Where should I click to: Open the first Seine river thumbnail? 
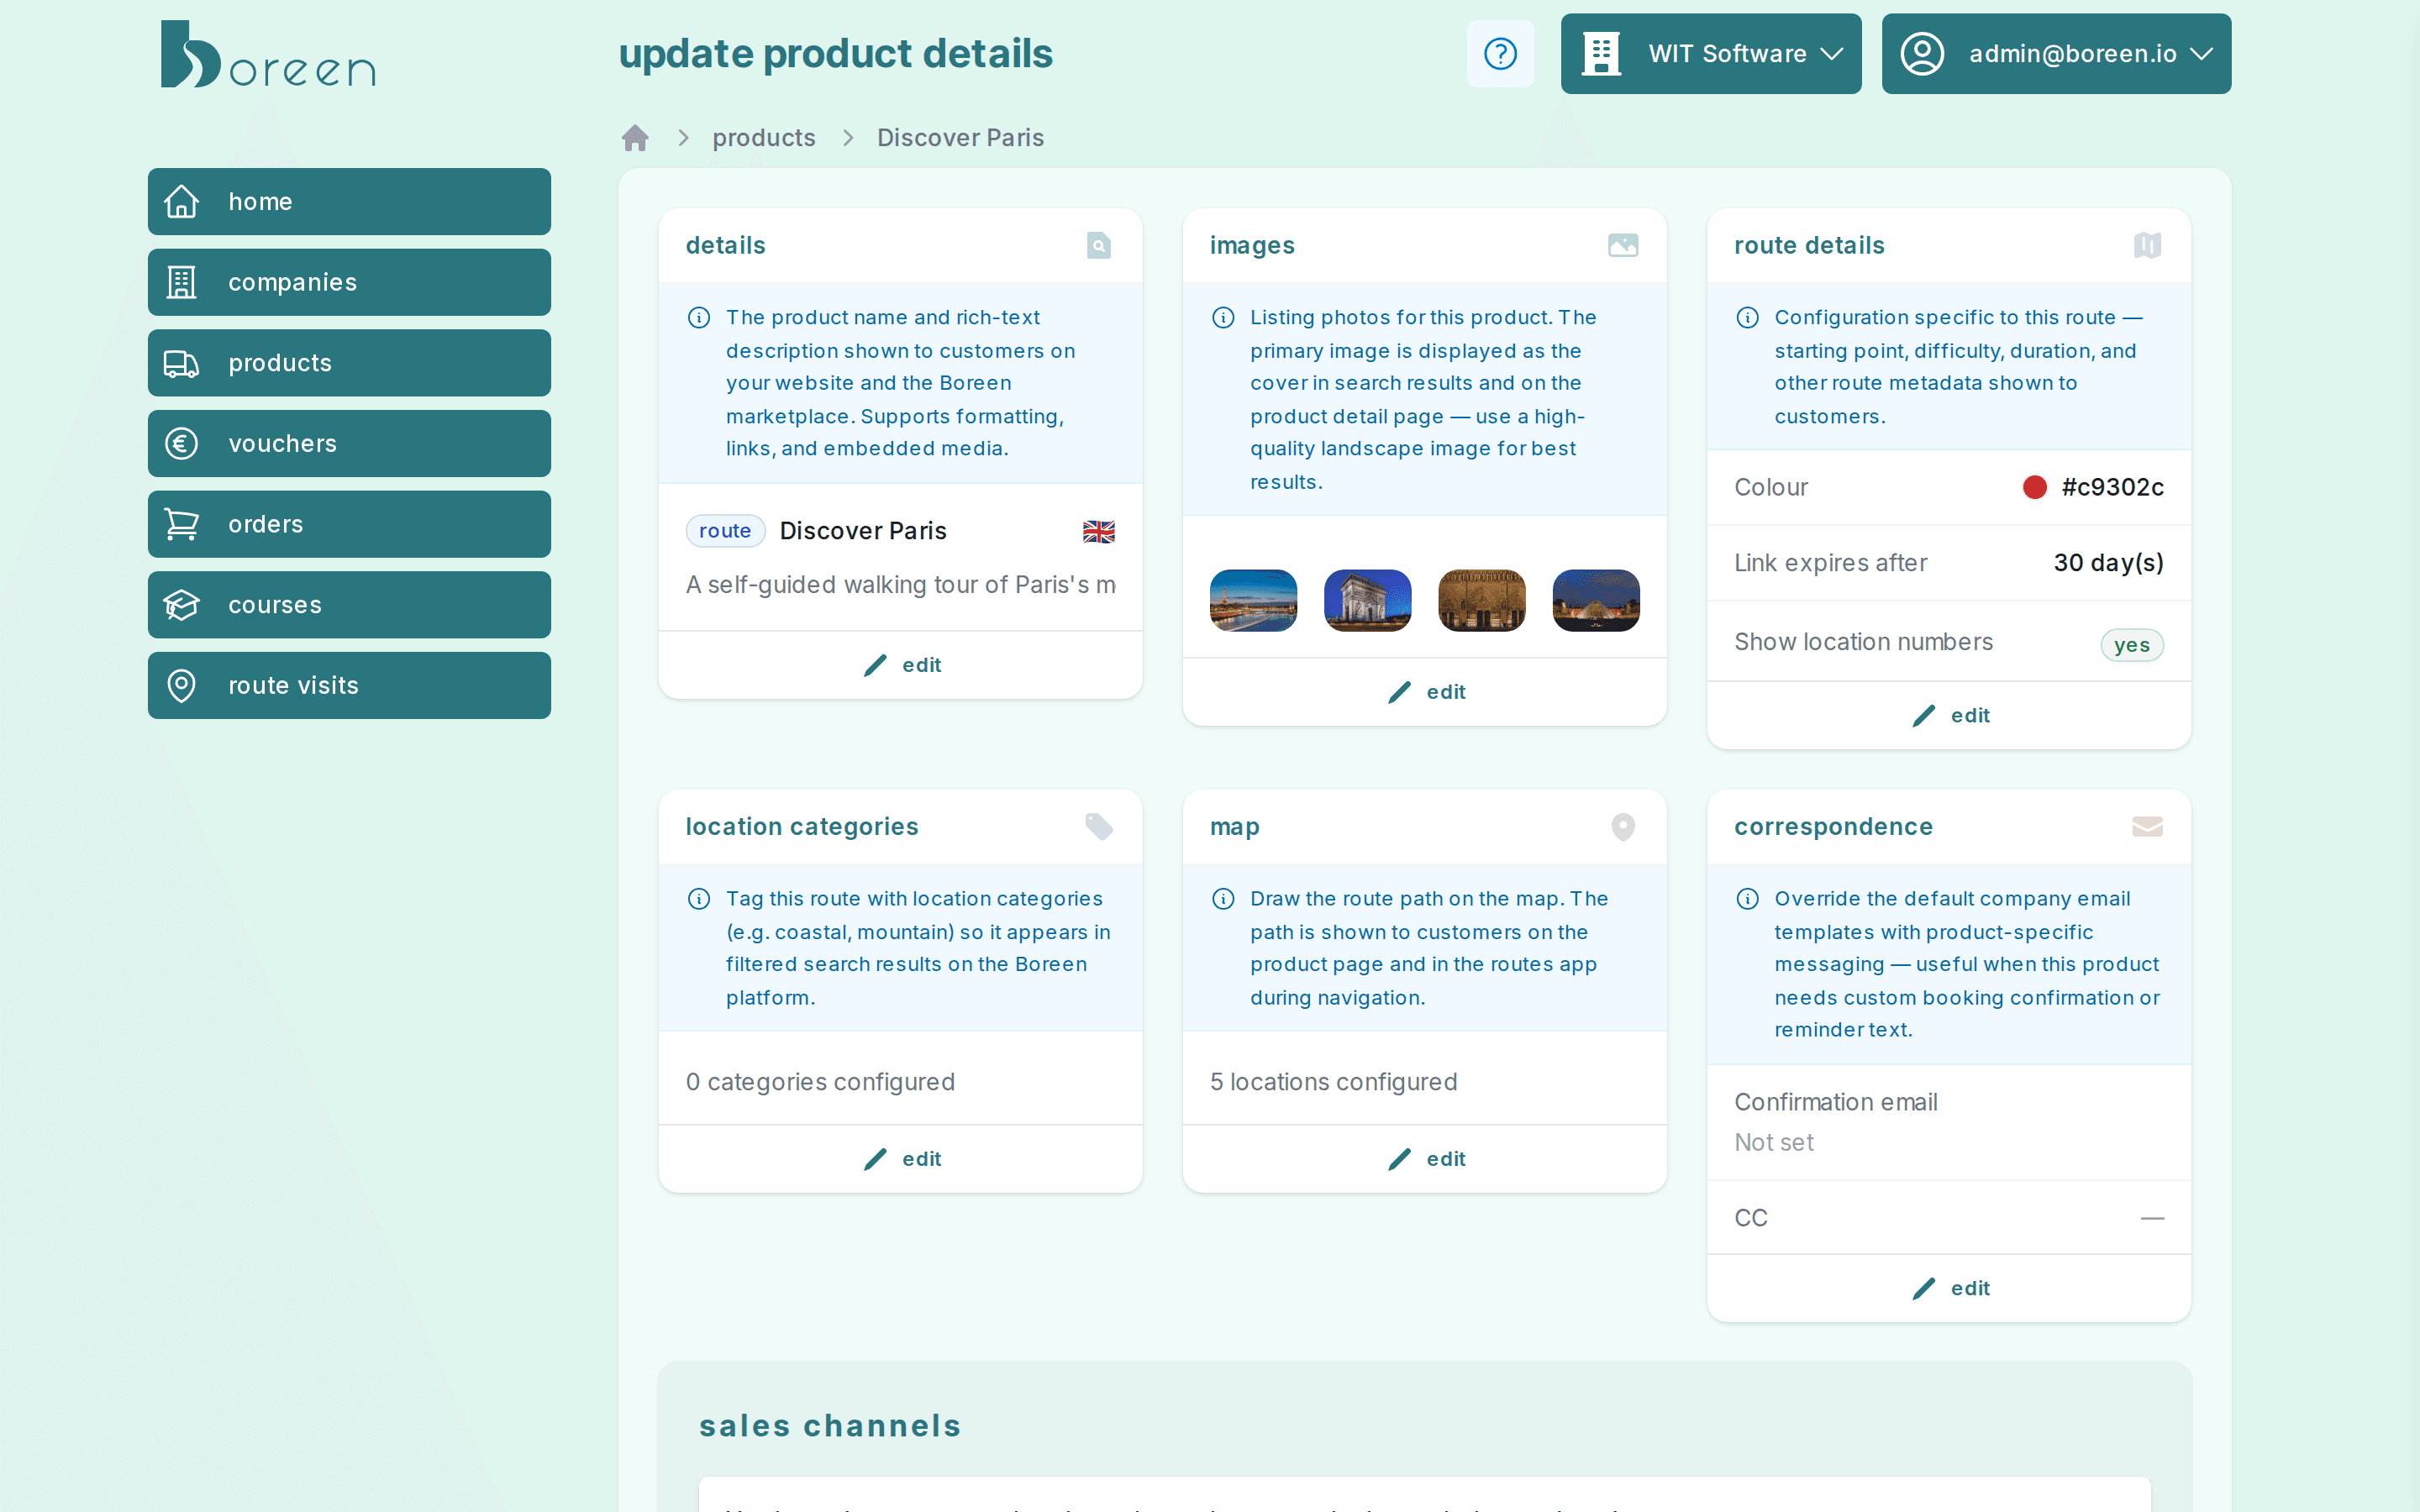pyautogui.click(x=1253, y=601)
